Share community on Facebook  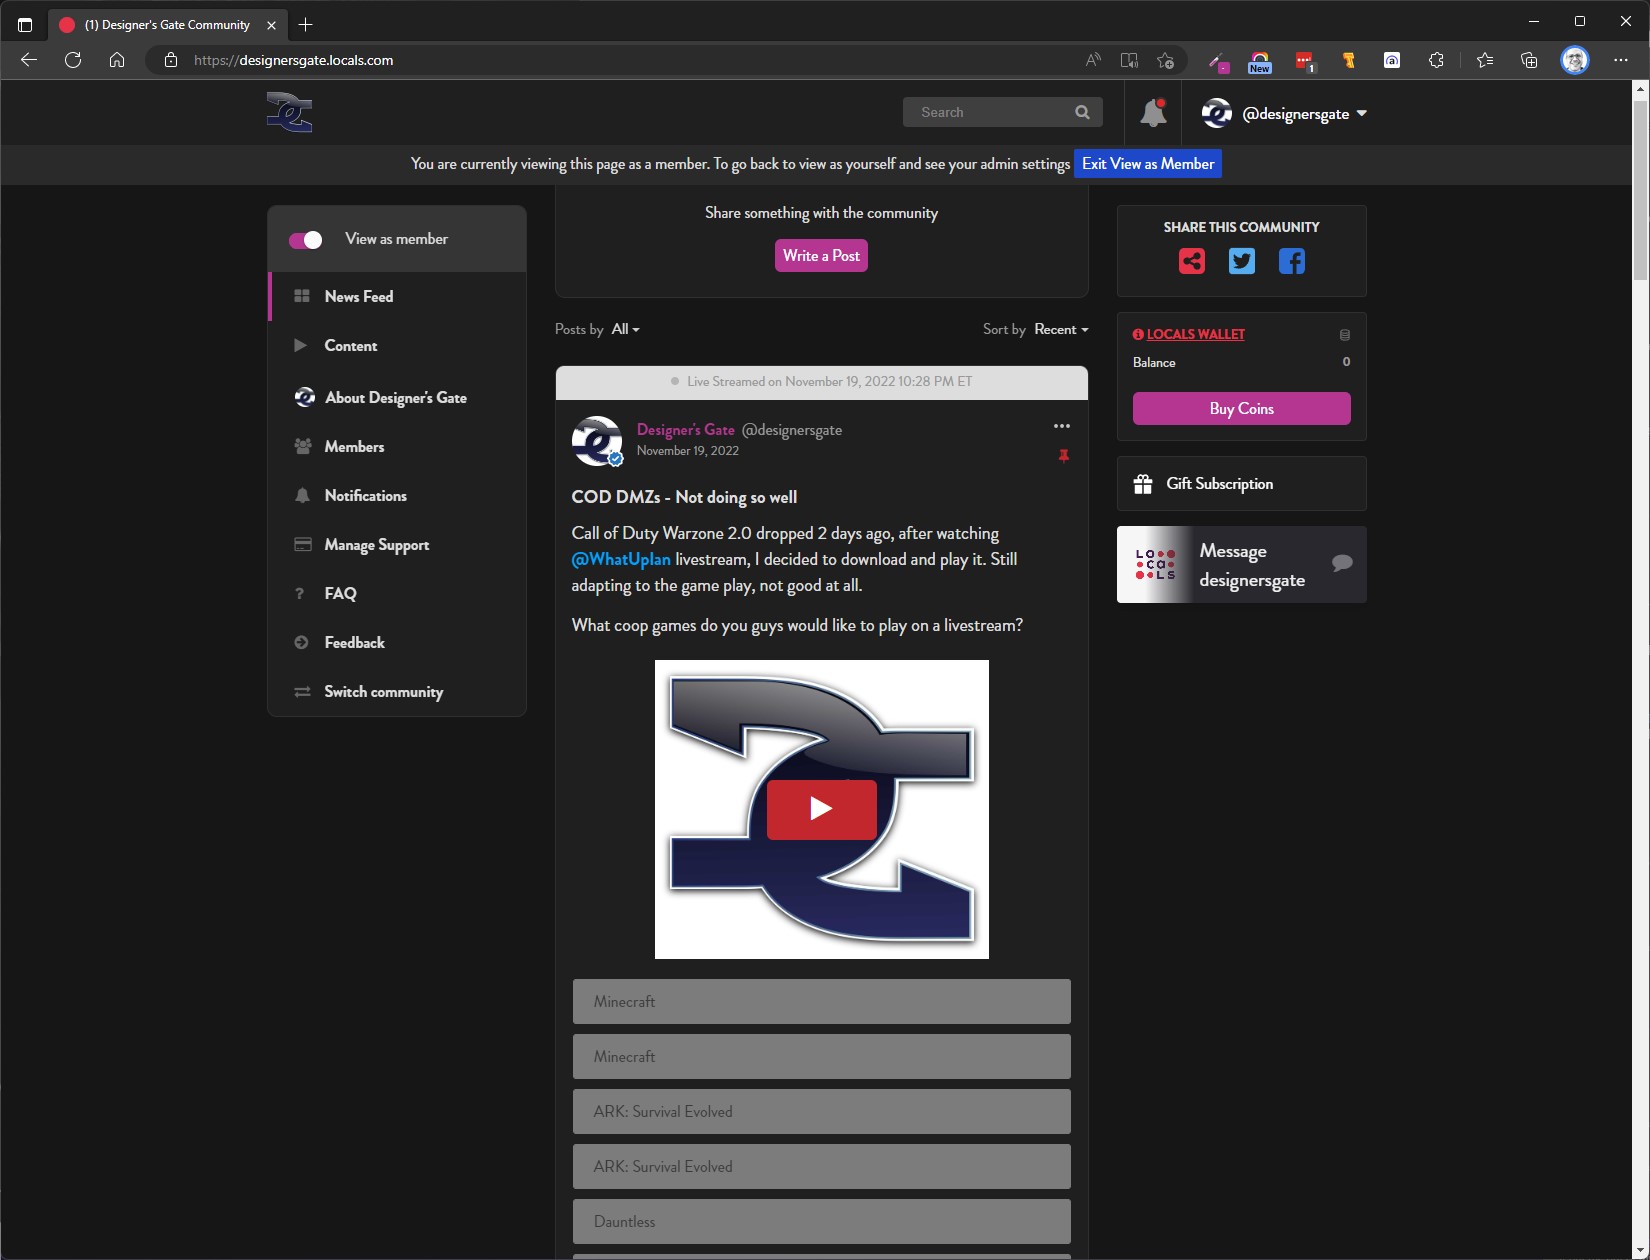(x=1291, y=262)
